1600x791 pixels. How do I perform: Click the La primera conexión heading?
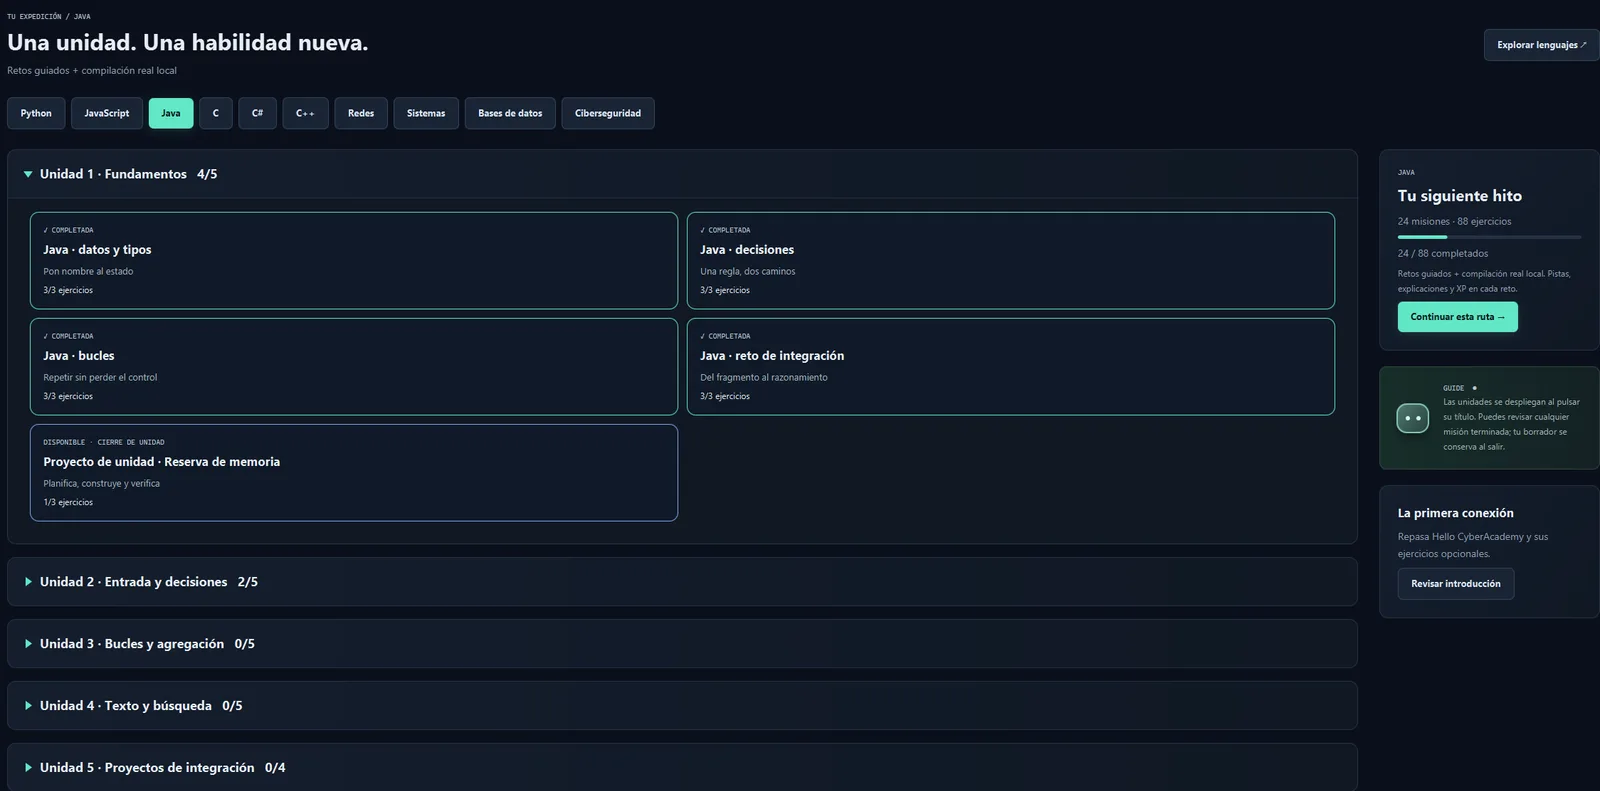1456,513
